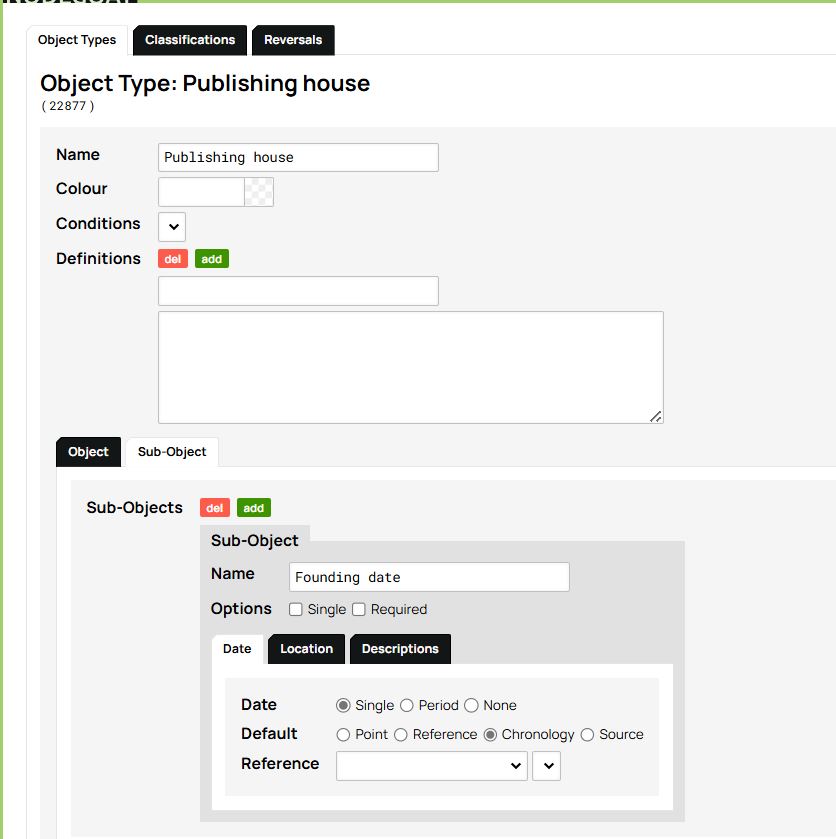Screen dimensions: 836x839
Task: Open the Reference dropdown
Action: tap(431, 766)
